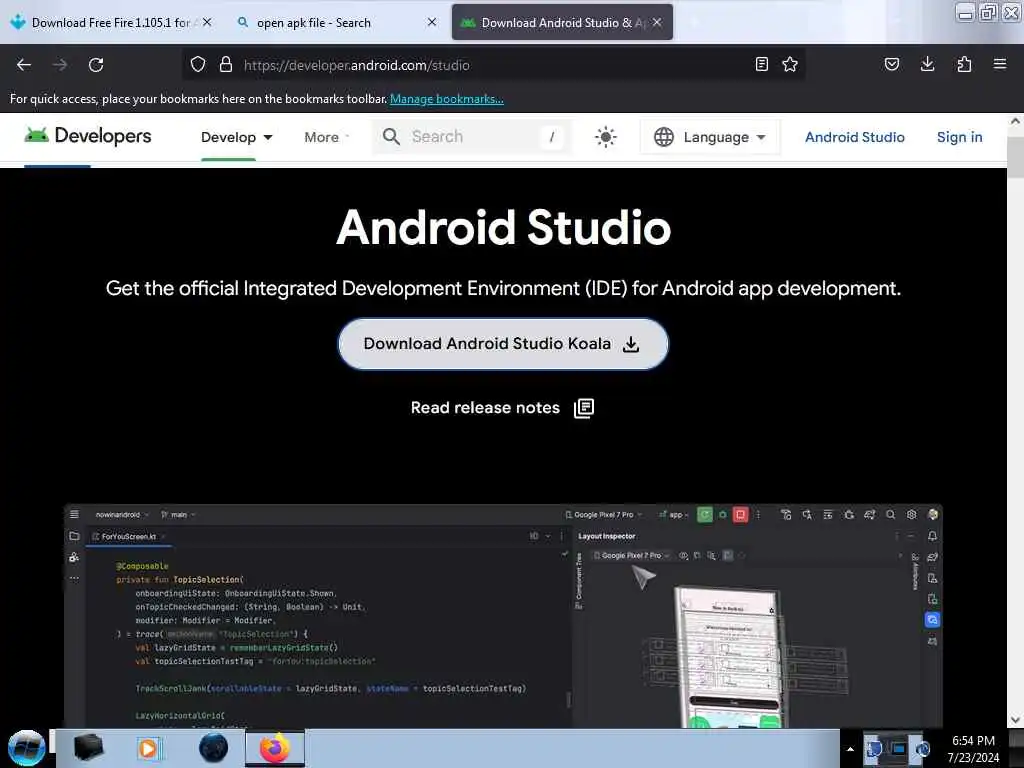1024x768 pixels.
Task: Click the Android Studio header link
Action: tap(855, 137)
